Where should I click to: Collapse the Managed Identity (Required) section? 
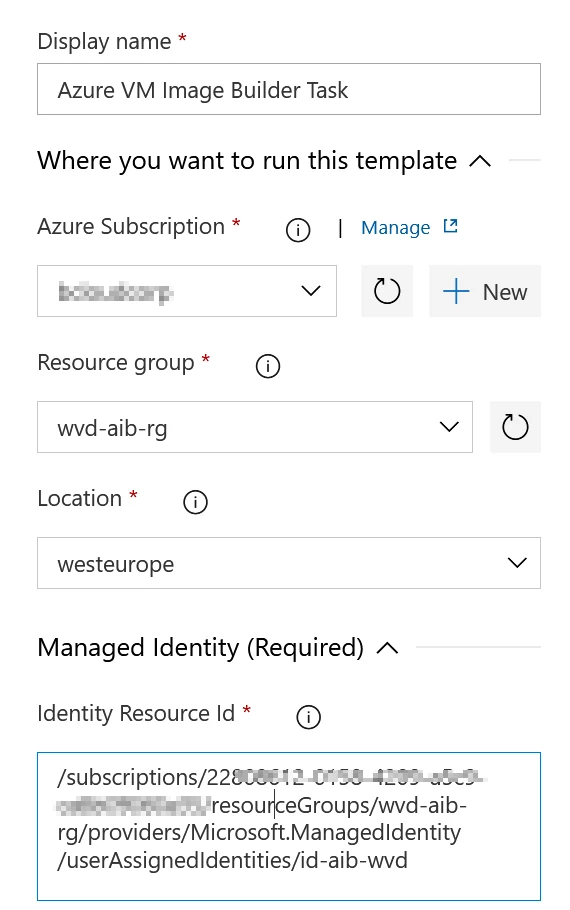pyautogui.click(x=387, y=648)
